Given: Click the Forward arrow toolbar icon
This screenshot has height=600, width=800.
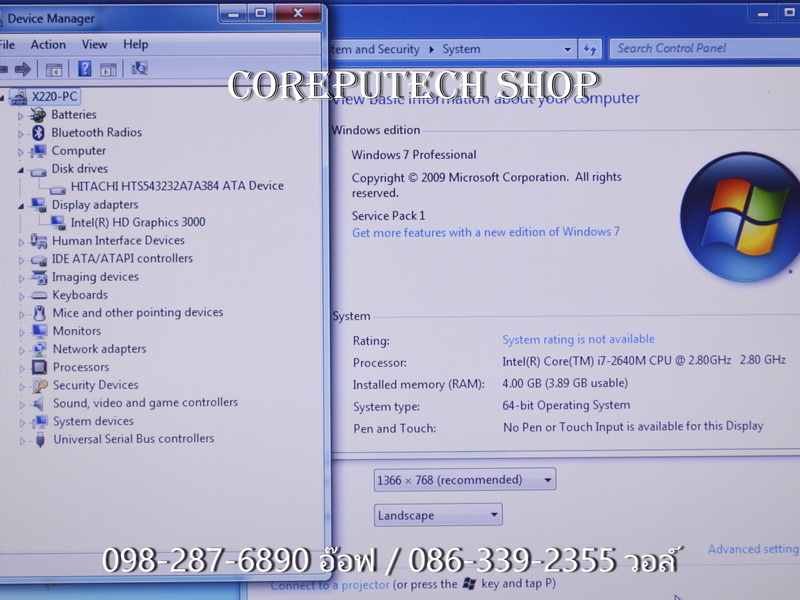Looking at the screenshot, I should [x=22, y=69].
